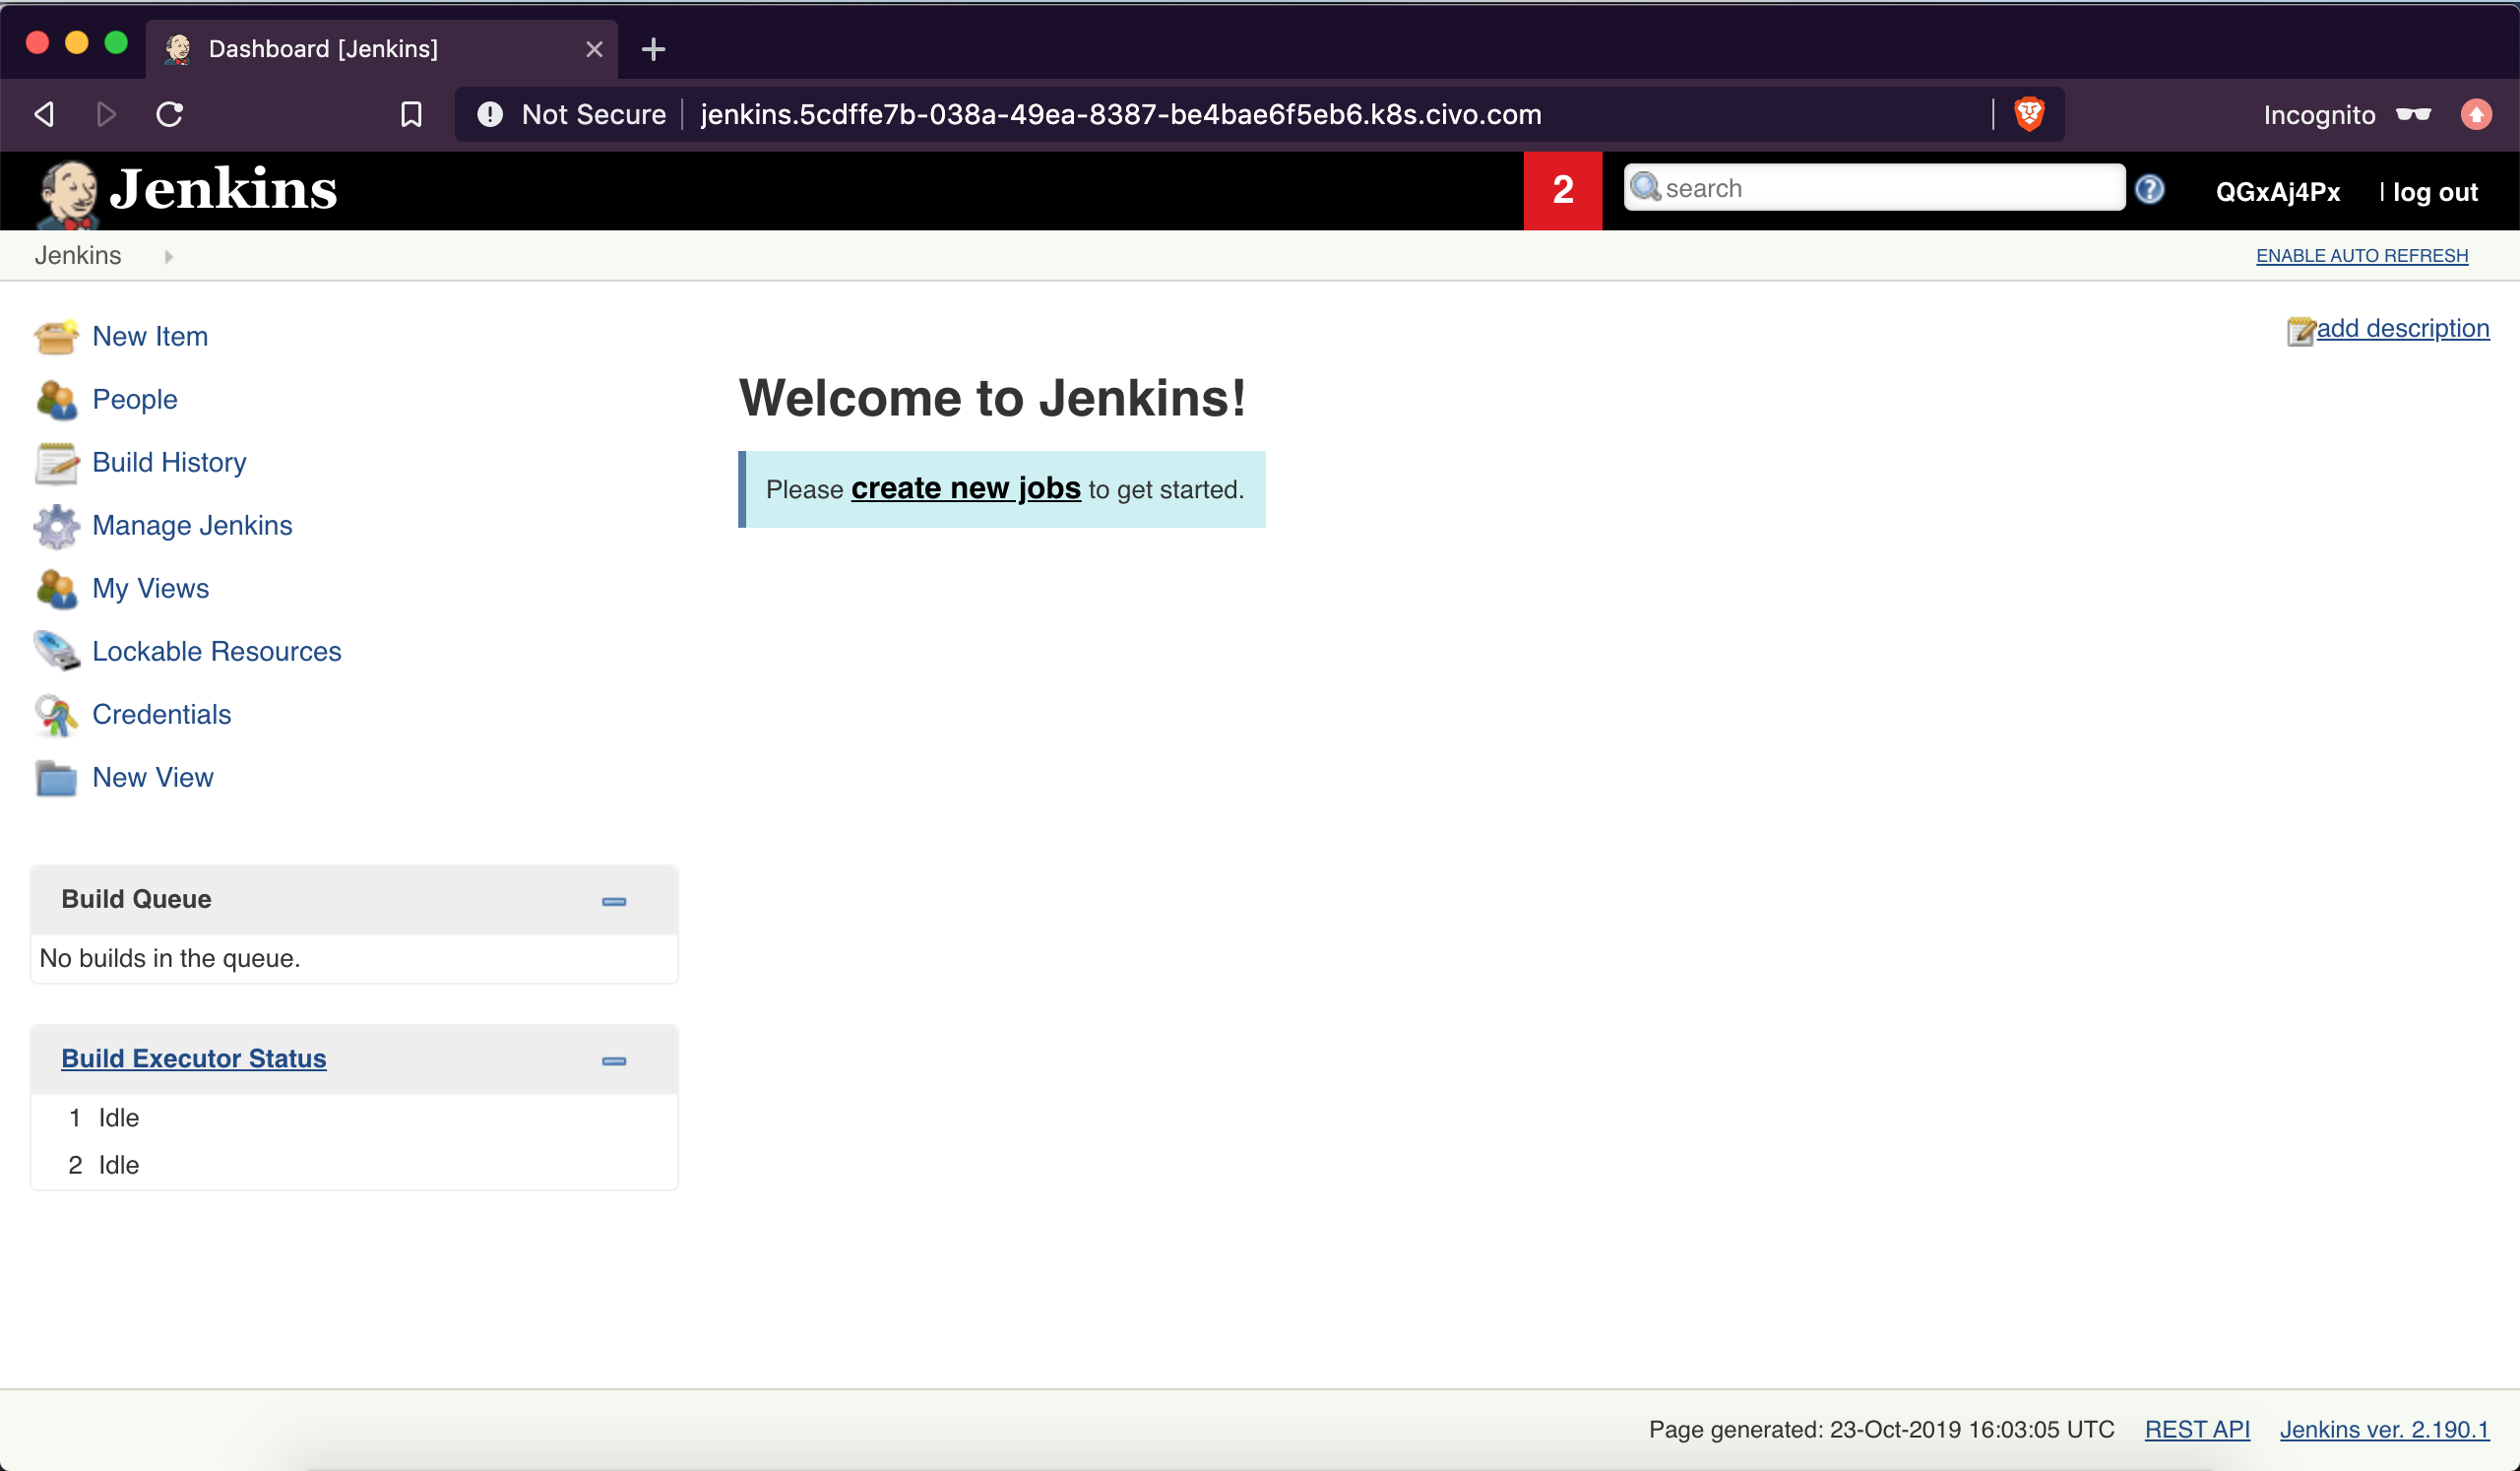This screenshot has height=1471, width=2520.
Task: Click executor 1 Idle row
Action: pos(354,1118)
